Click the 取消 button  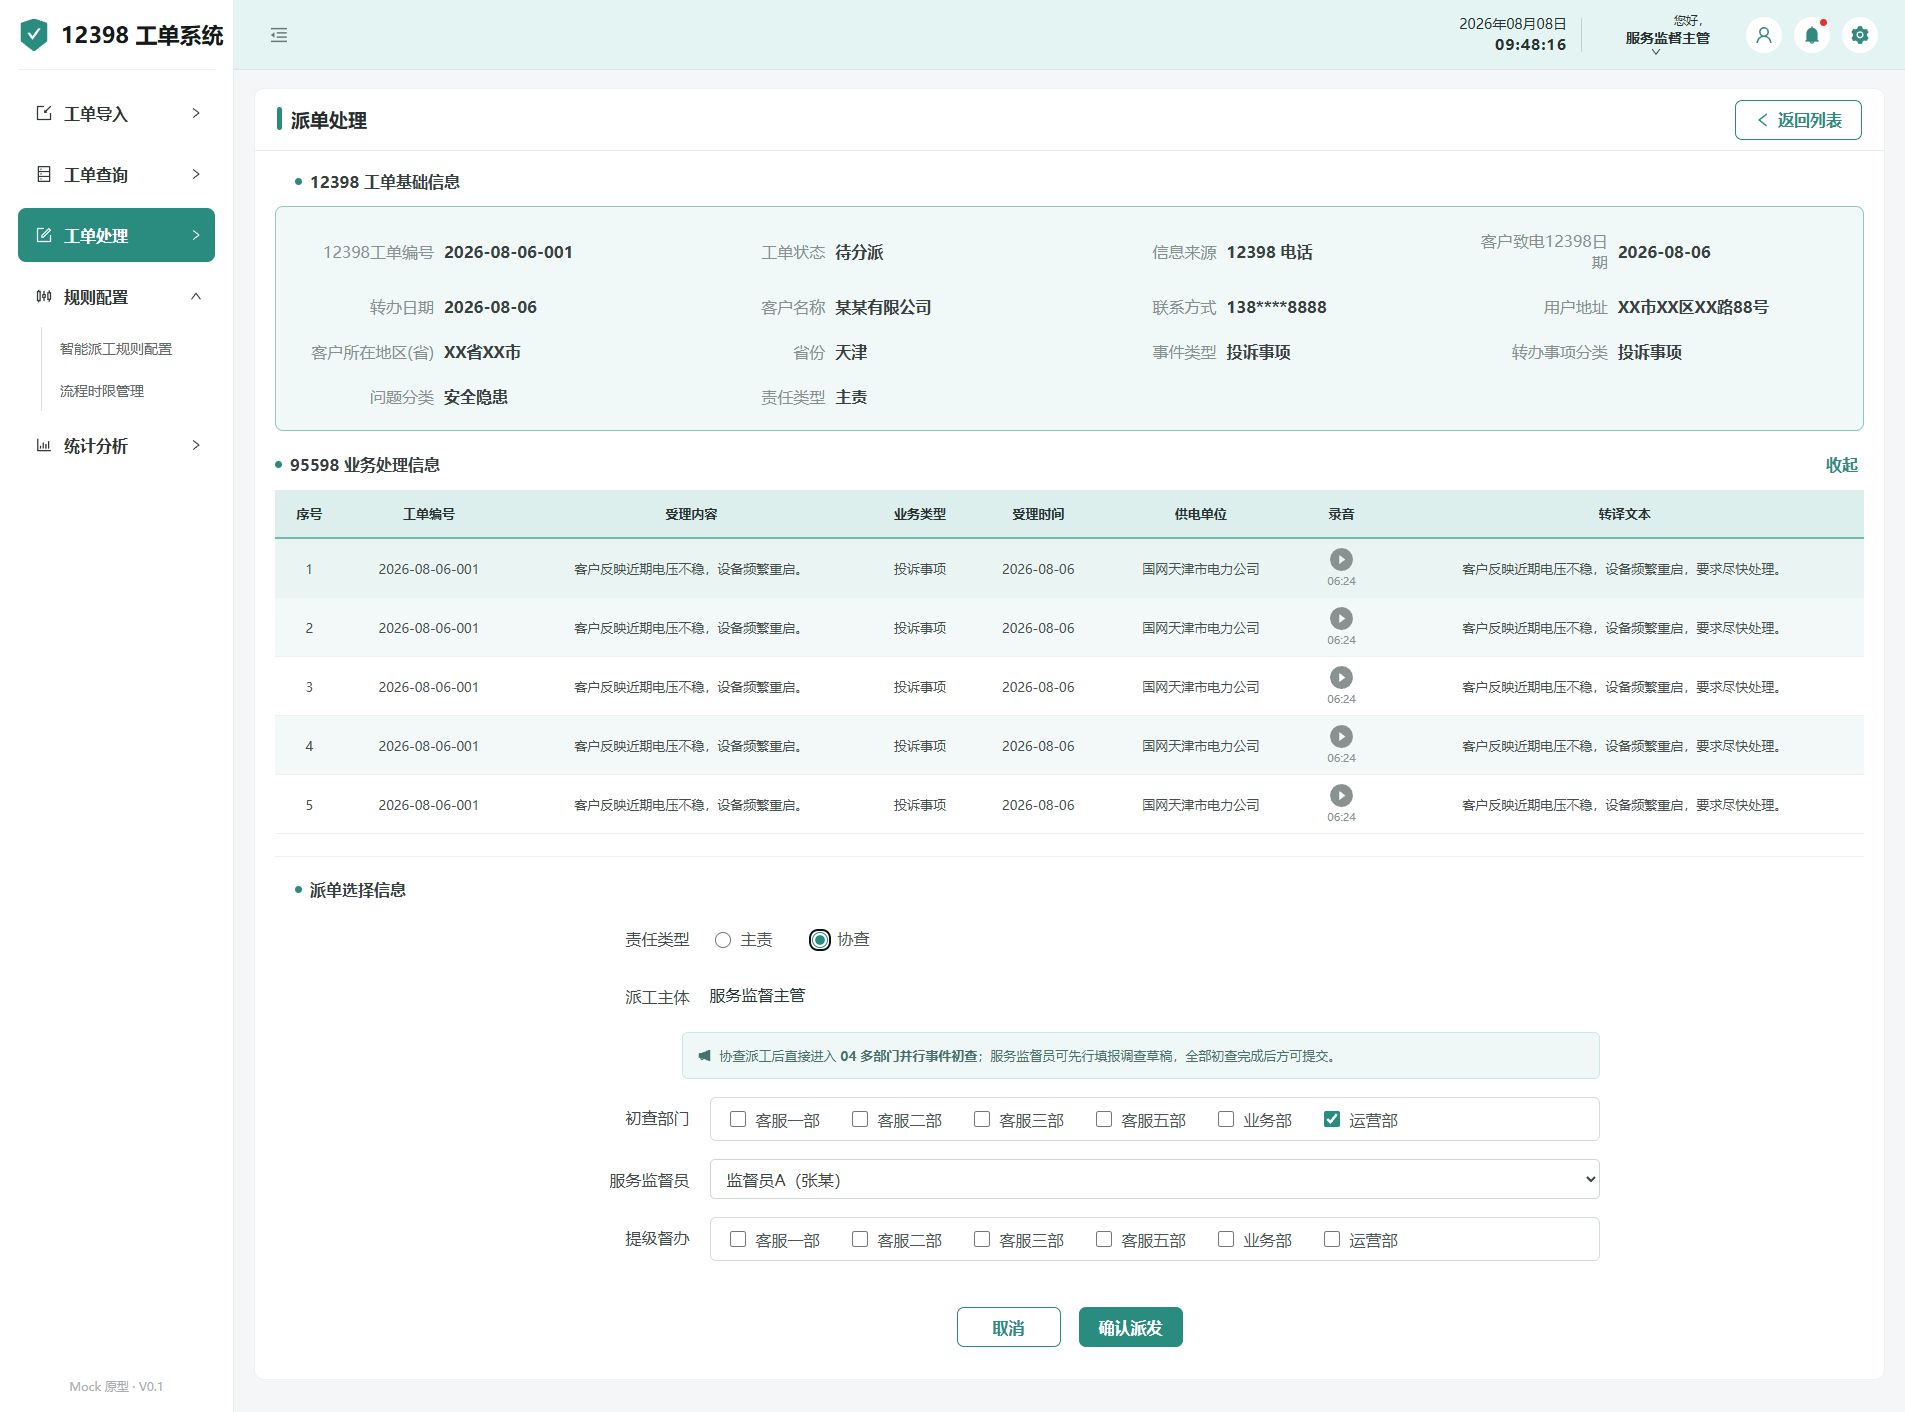1008,1327
